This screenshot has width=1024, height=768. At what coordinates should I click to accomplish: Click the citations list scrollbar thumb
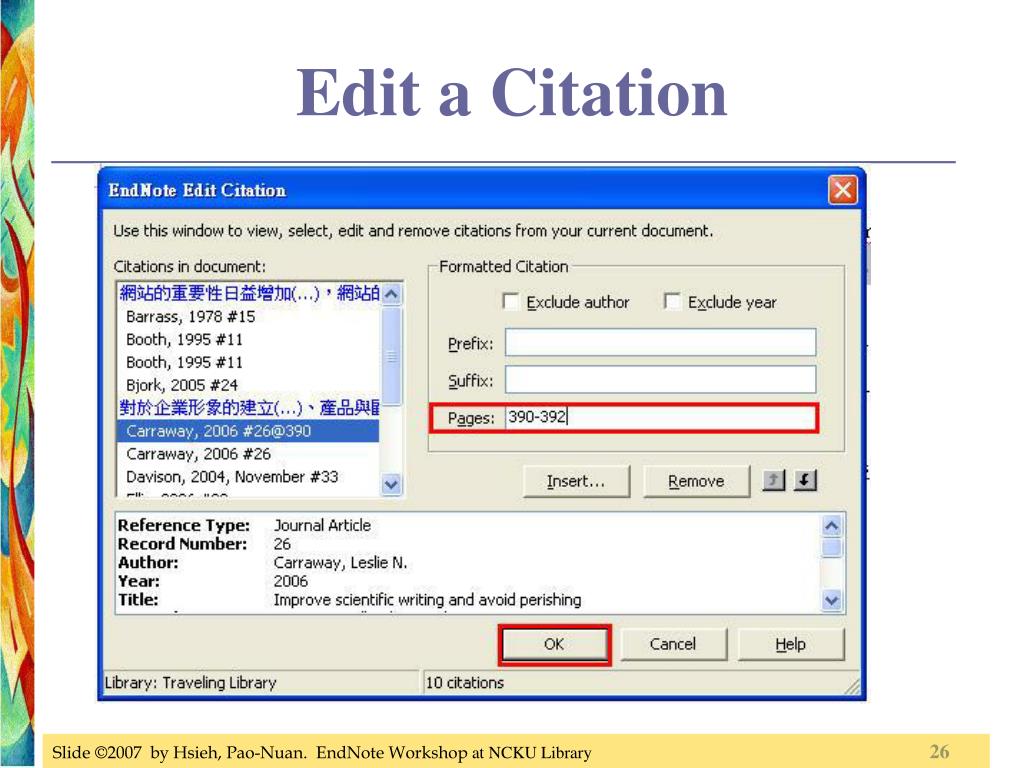click(391, 356)
